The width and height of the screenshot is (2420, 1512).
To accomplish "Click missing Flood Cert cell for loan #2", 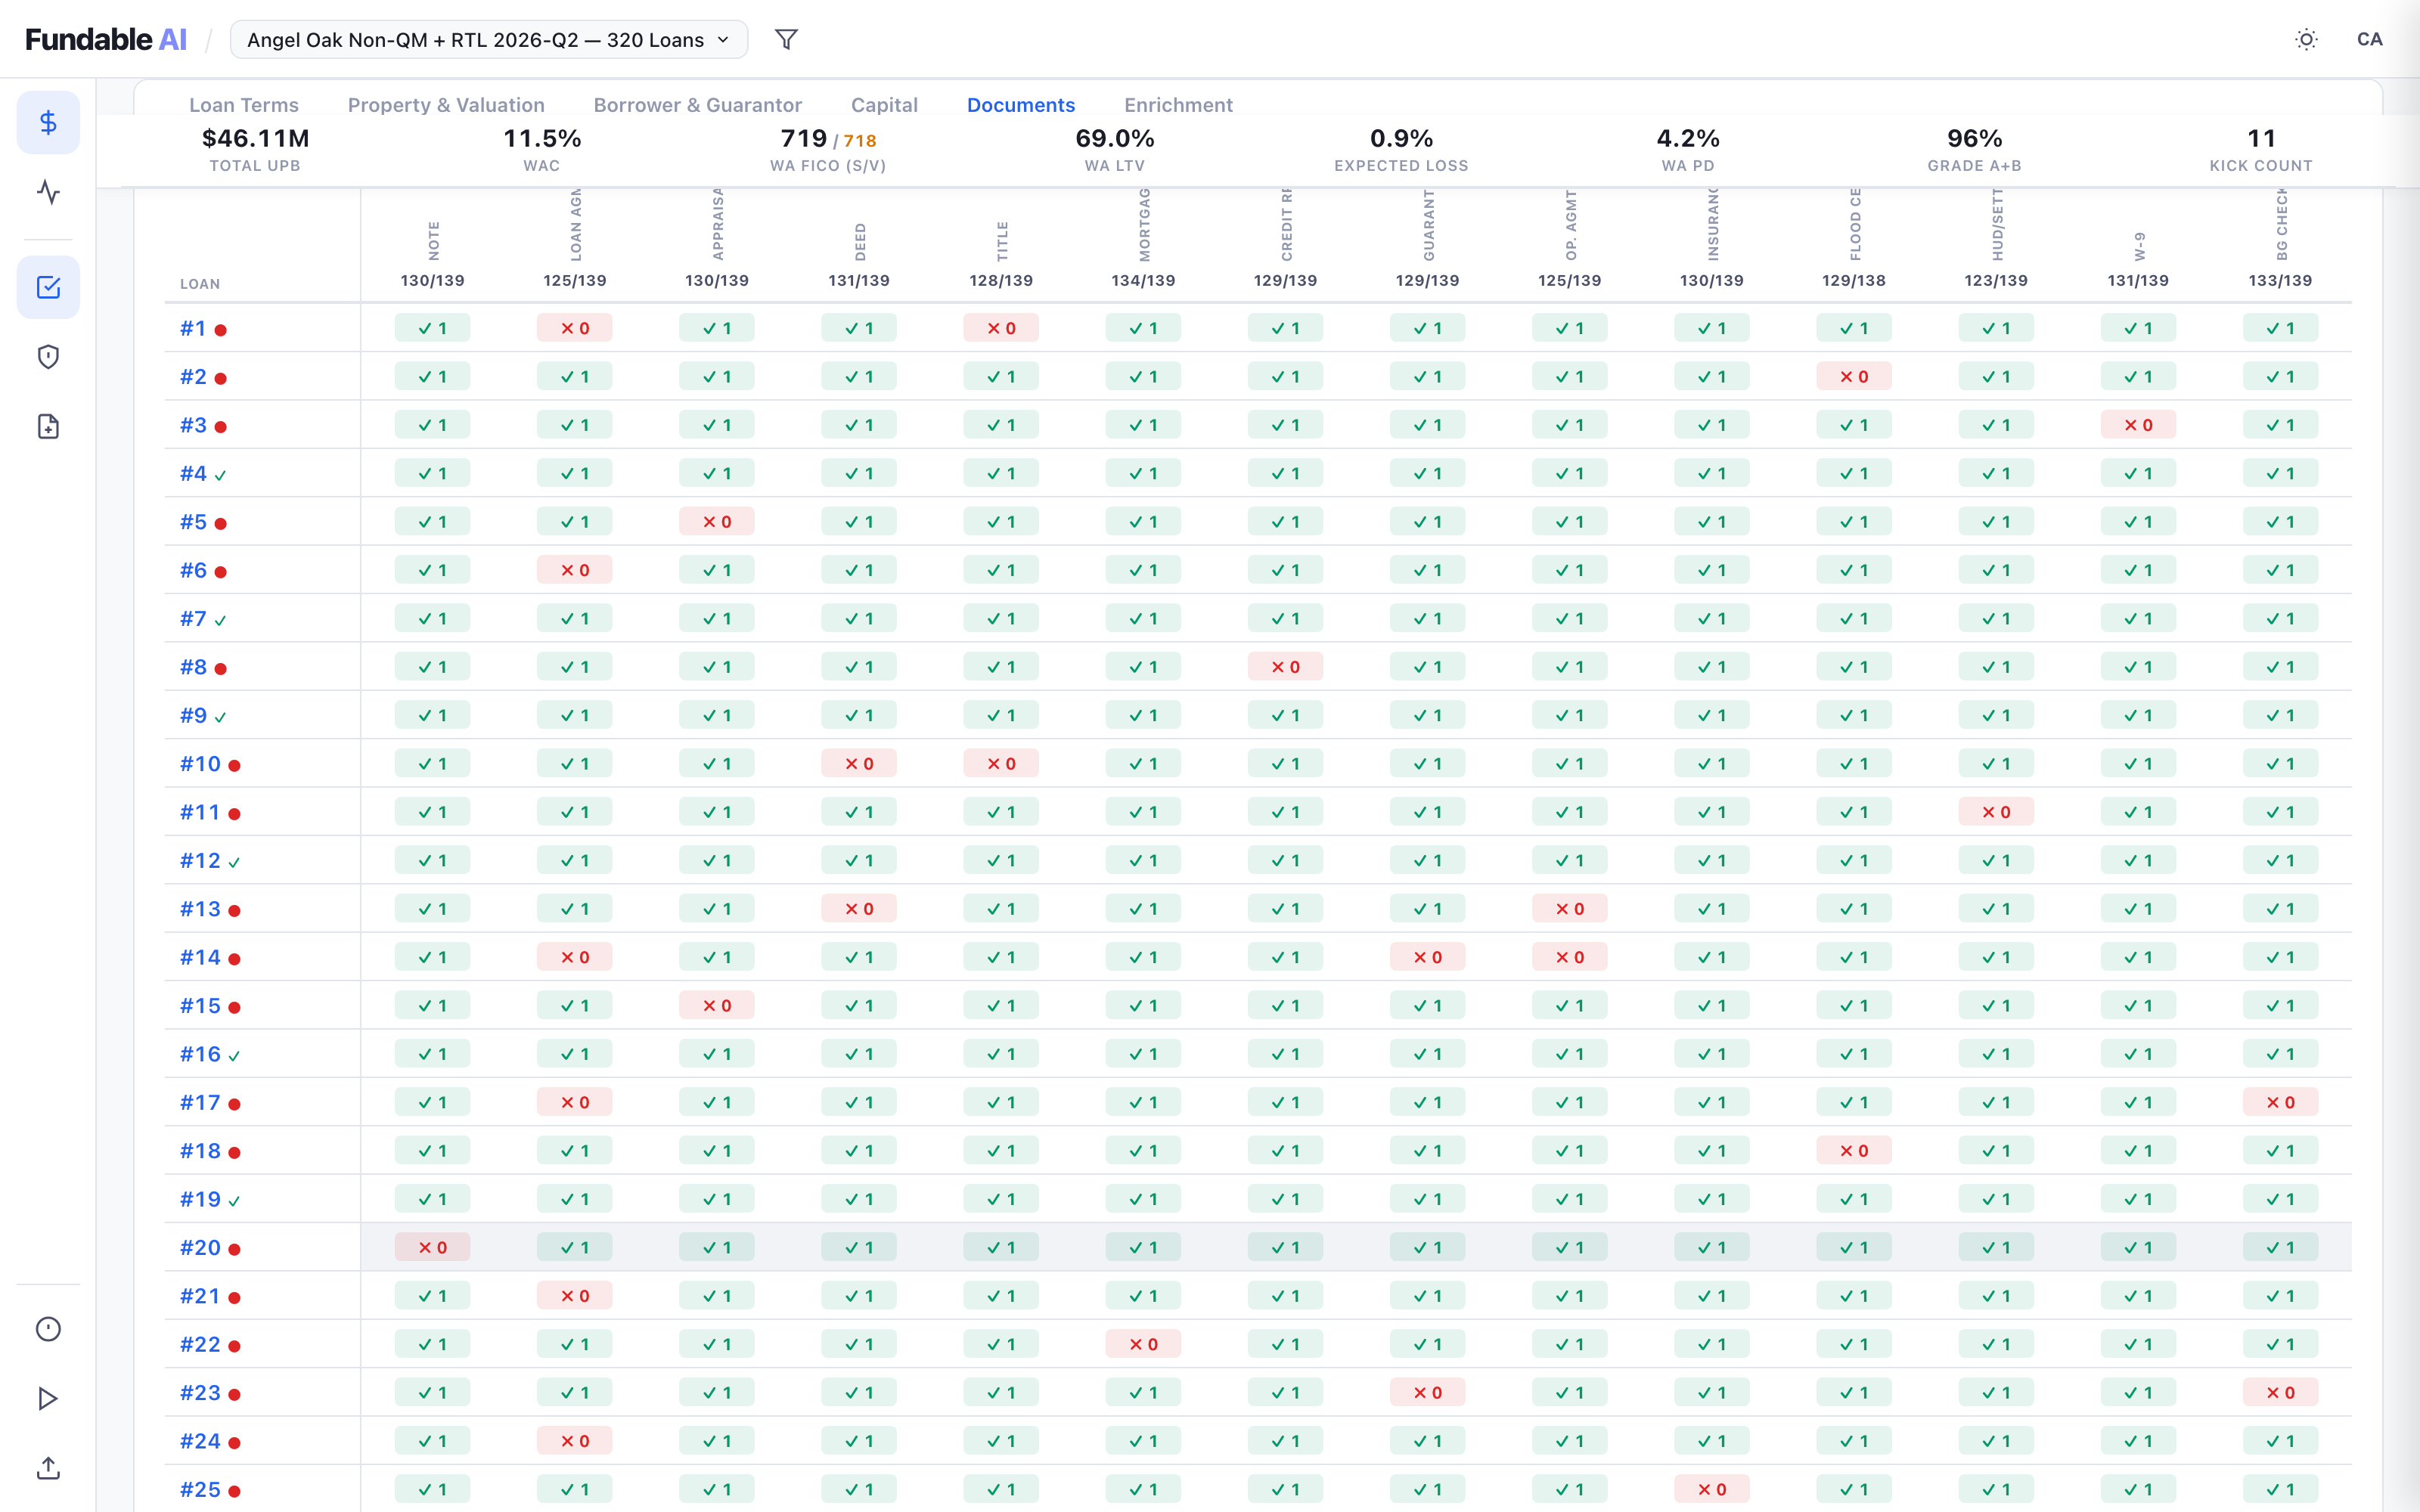I will [x=1854, y=377].
